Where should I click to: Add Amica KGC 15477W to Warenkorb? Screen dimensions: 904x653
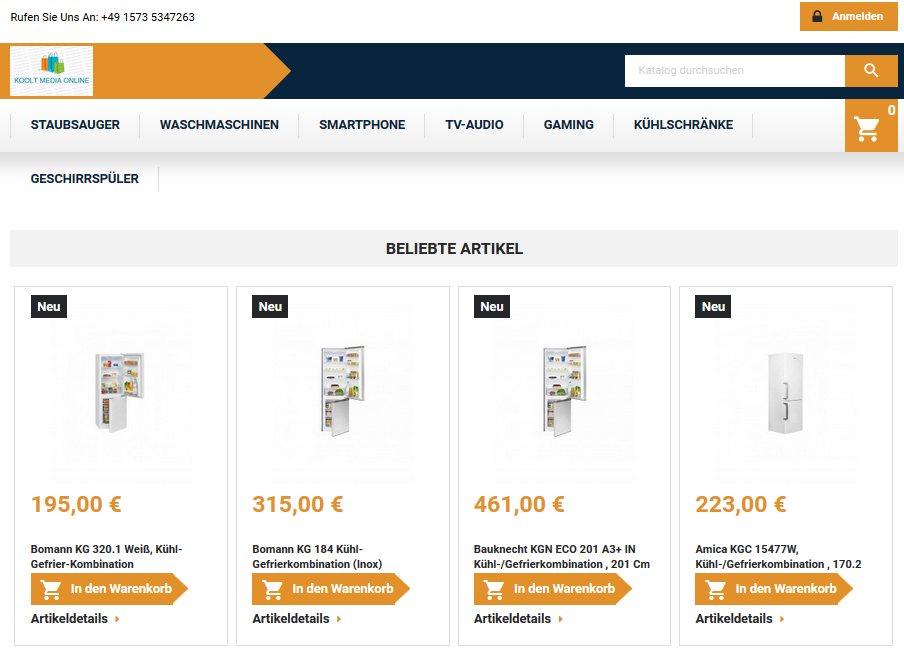(774, 588)
